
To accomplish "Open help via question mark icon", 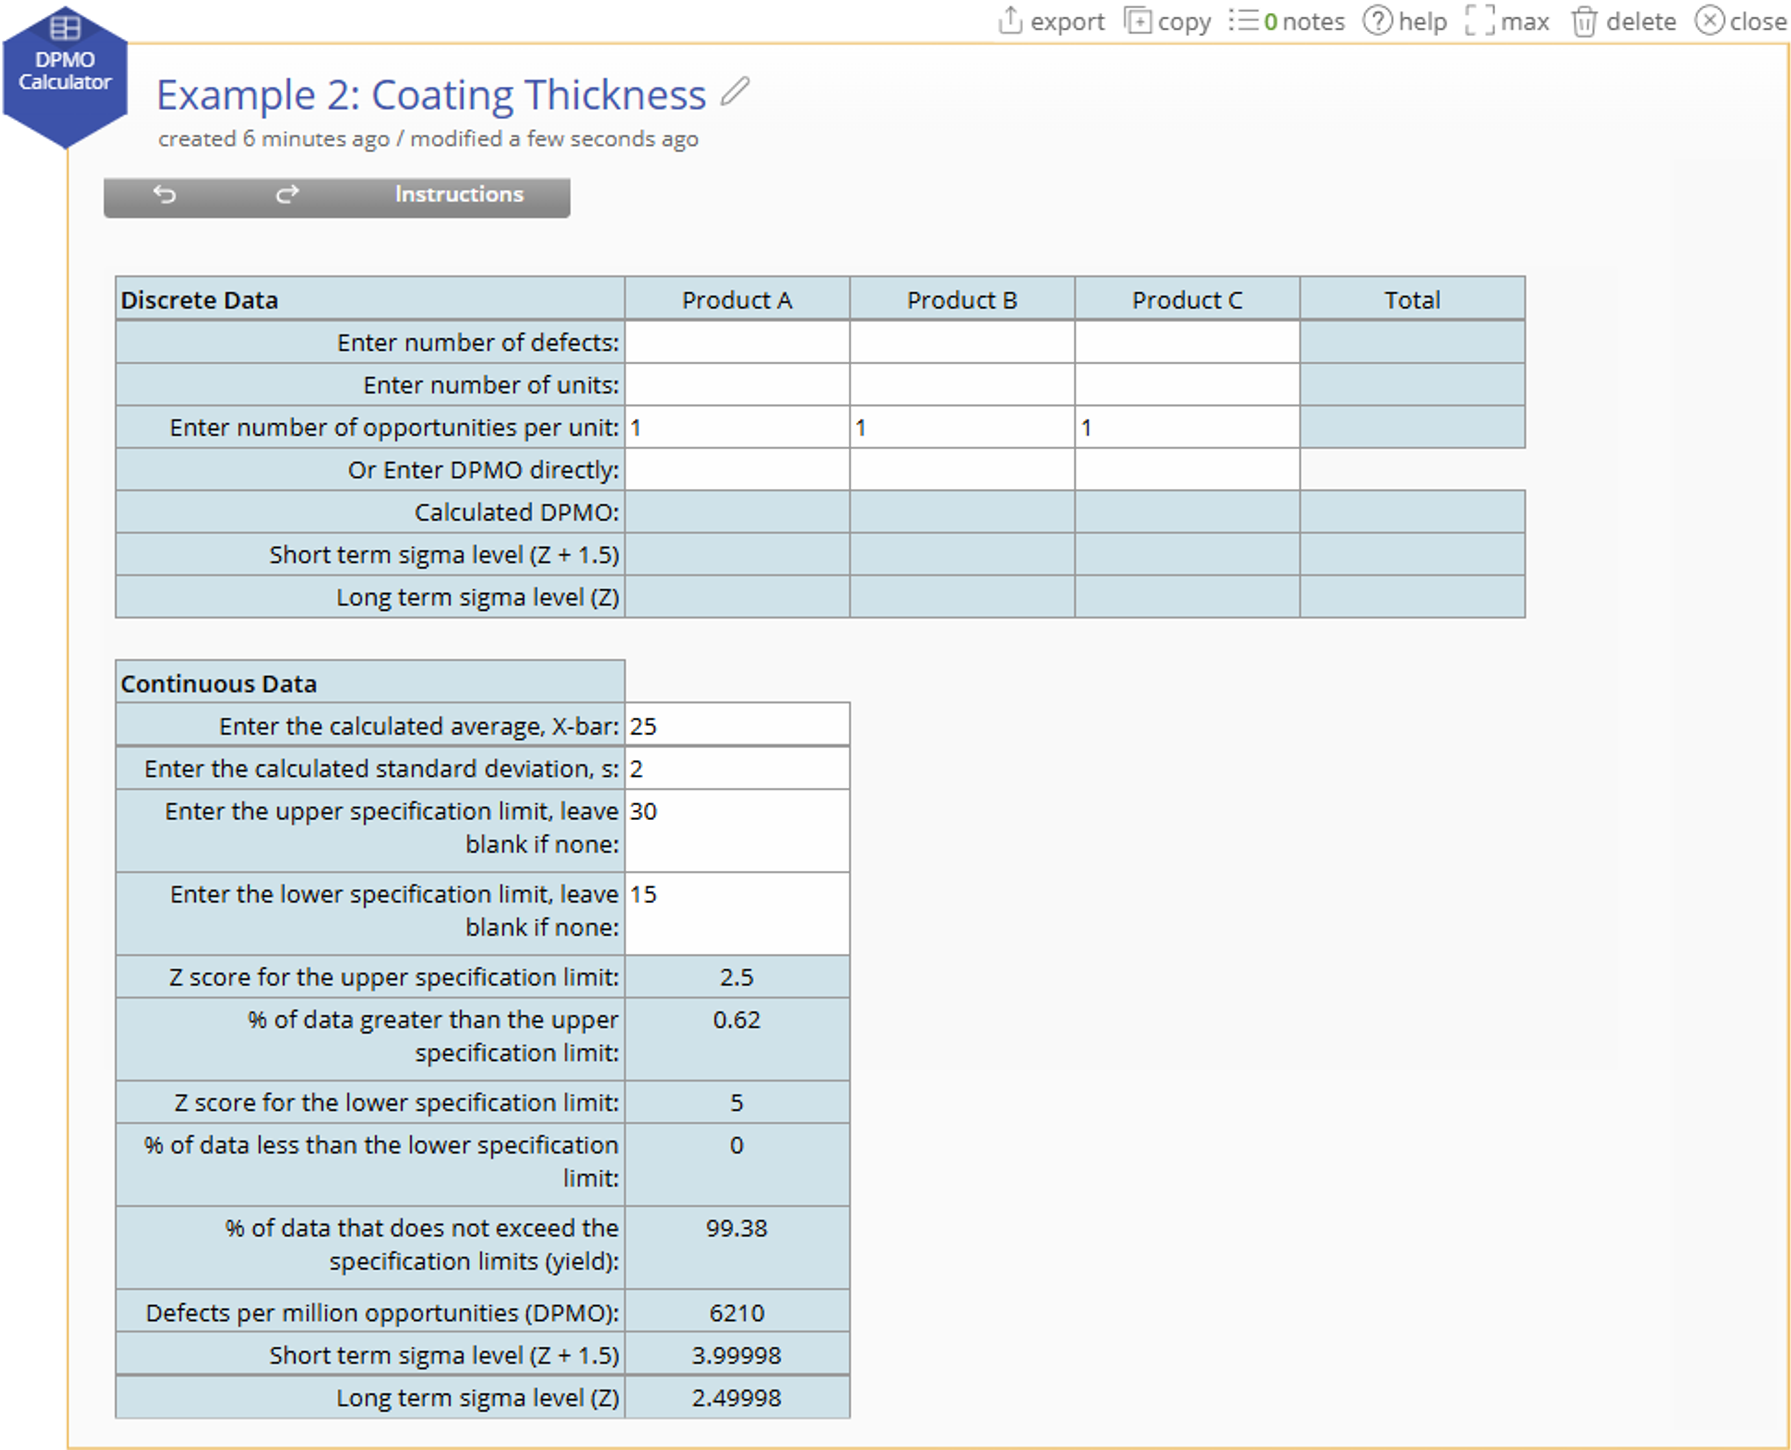I will click(x=1377, y=21).
